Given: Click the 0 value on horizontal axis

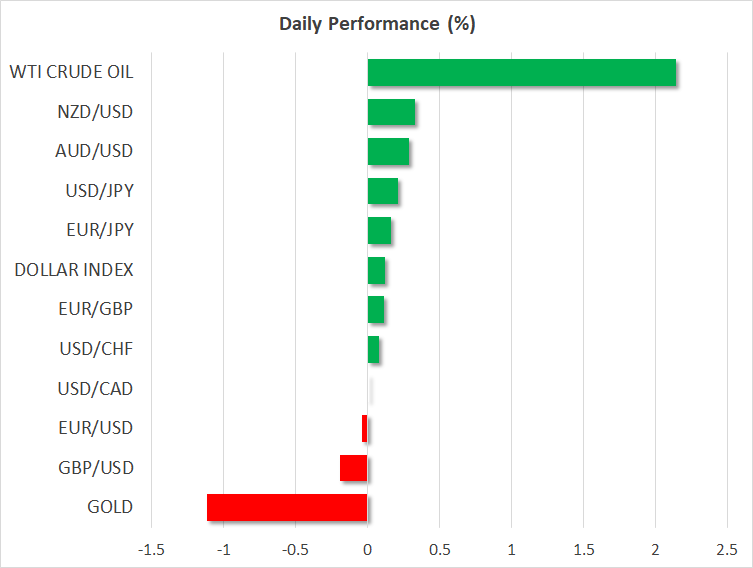Looking at the screenshot, I should (368, 550).
